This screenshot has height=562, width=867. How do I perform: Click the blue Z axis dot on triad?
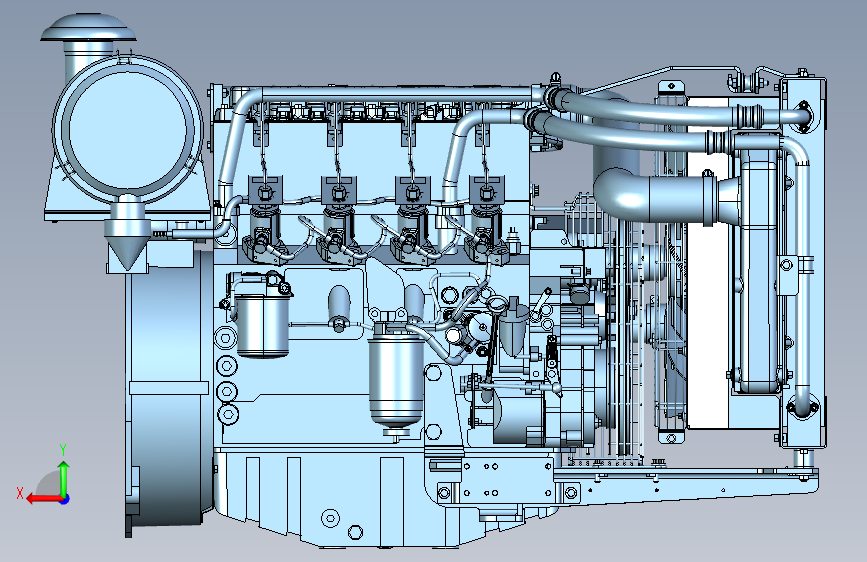coord(65,499)
